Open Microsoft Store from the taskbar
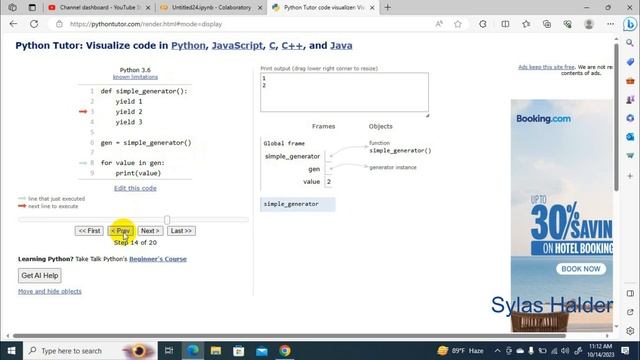 pyautogui.click(x=239, y=351)
